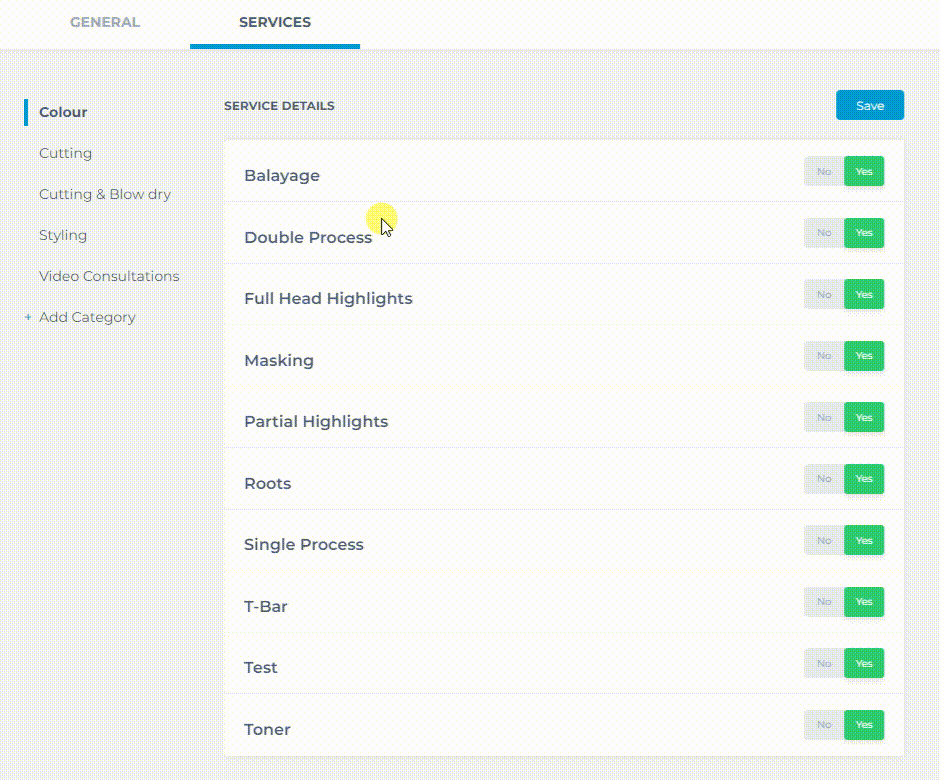
Task: Click Yes for Single Process
Action: coord(864,540)
